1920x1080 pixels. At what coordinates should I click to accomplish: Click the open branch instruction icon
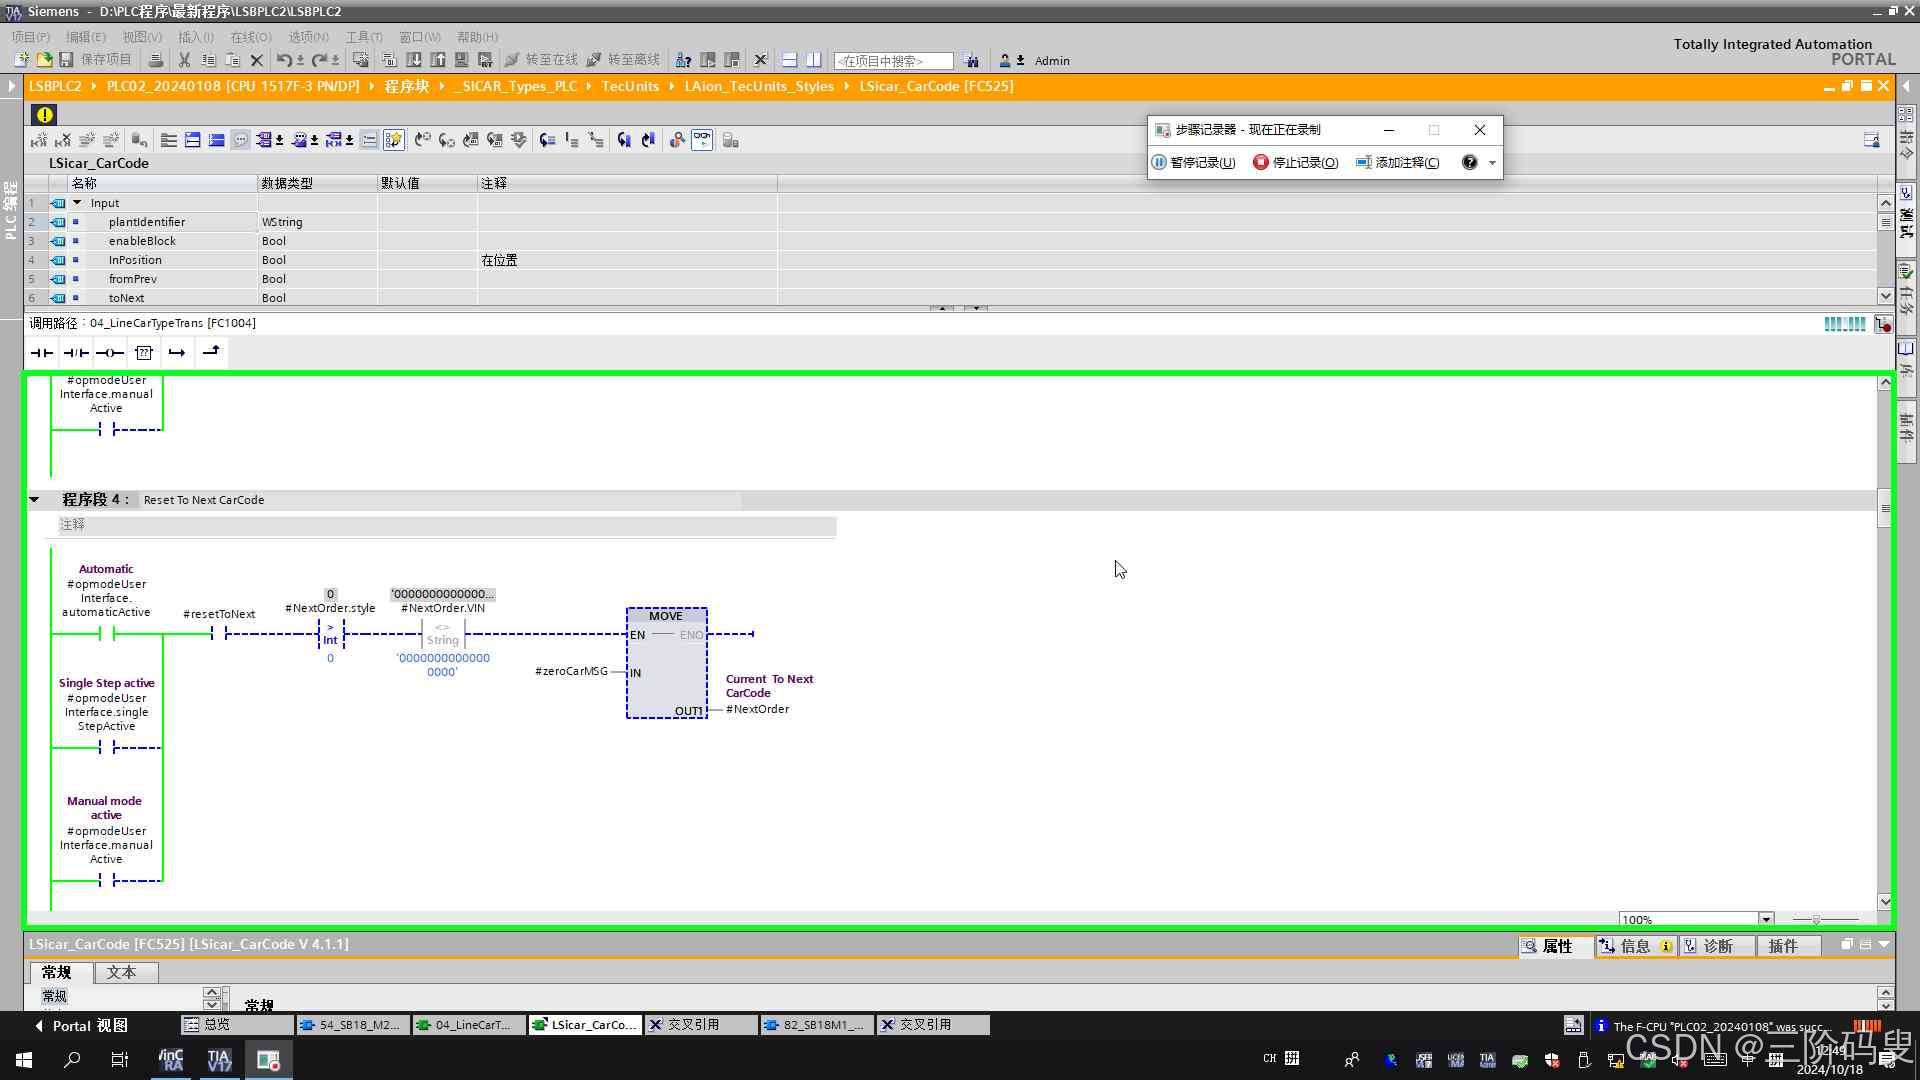click(177, 352)
